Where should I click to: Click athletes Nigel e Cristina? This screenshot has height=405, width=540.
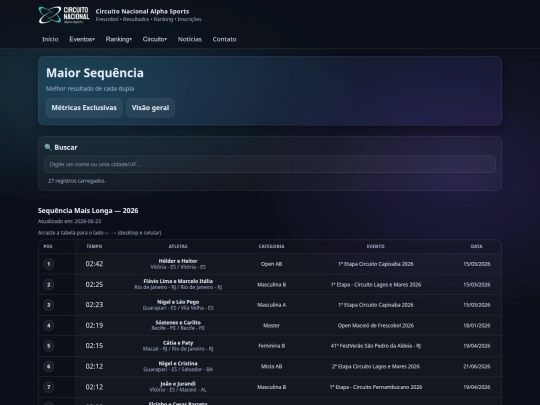tap(178, 364)
